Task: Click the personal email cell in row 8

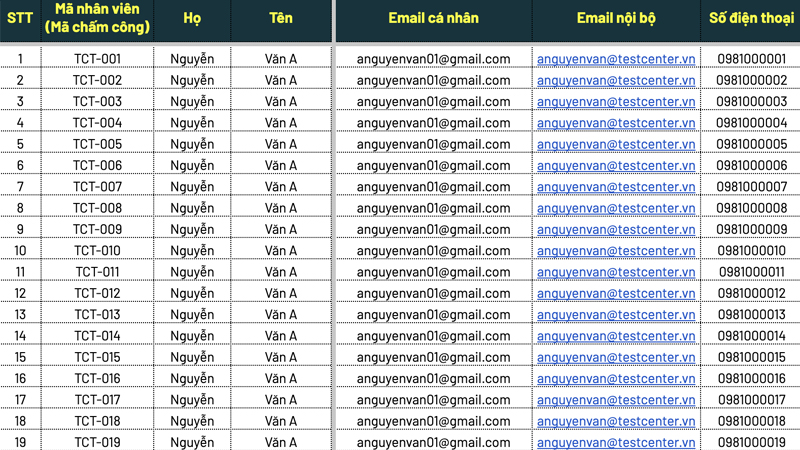Action: 433,208
